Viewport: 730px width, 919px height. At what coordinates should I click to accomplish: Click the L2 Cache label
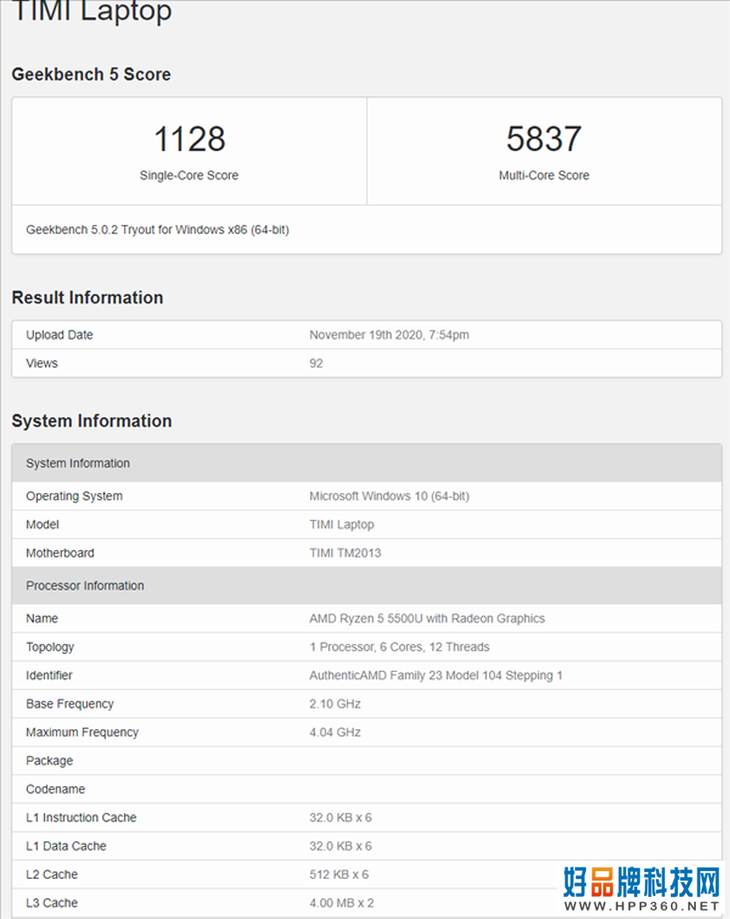coord(52,874)
